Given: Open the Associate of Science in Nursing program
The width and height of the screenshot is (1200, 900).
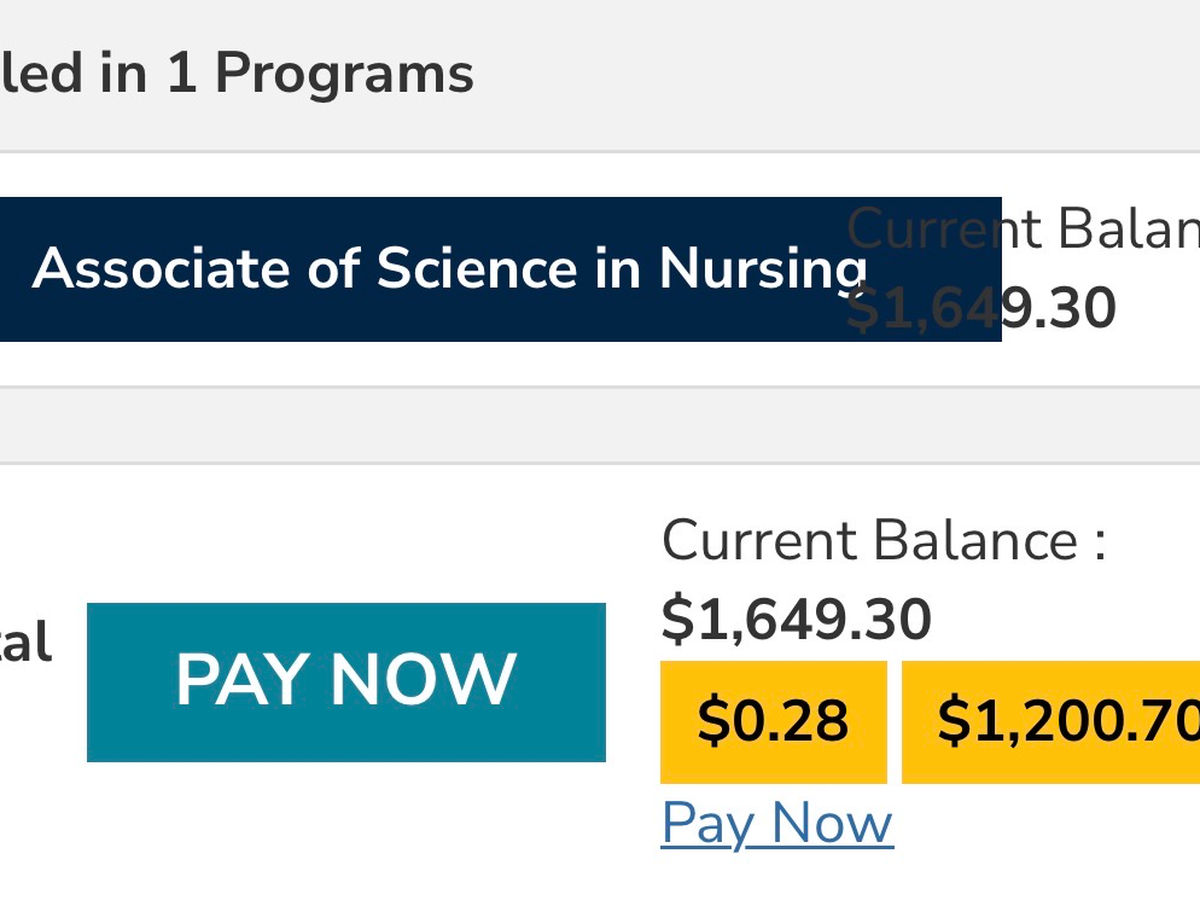Looking at the screenshot, I should tap(450, 269).
